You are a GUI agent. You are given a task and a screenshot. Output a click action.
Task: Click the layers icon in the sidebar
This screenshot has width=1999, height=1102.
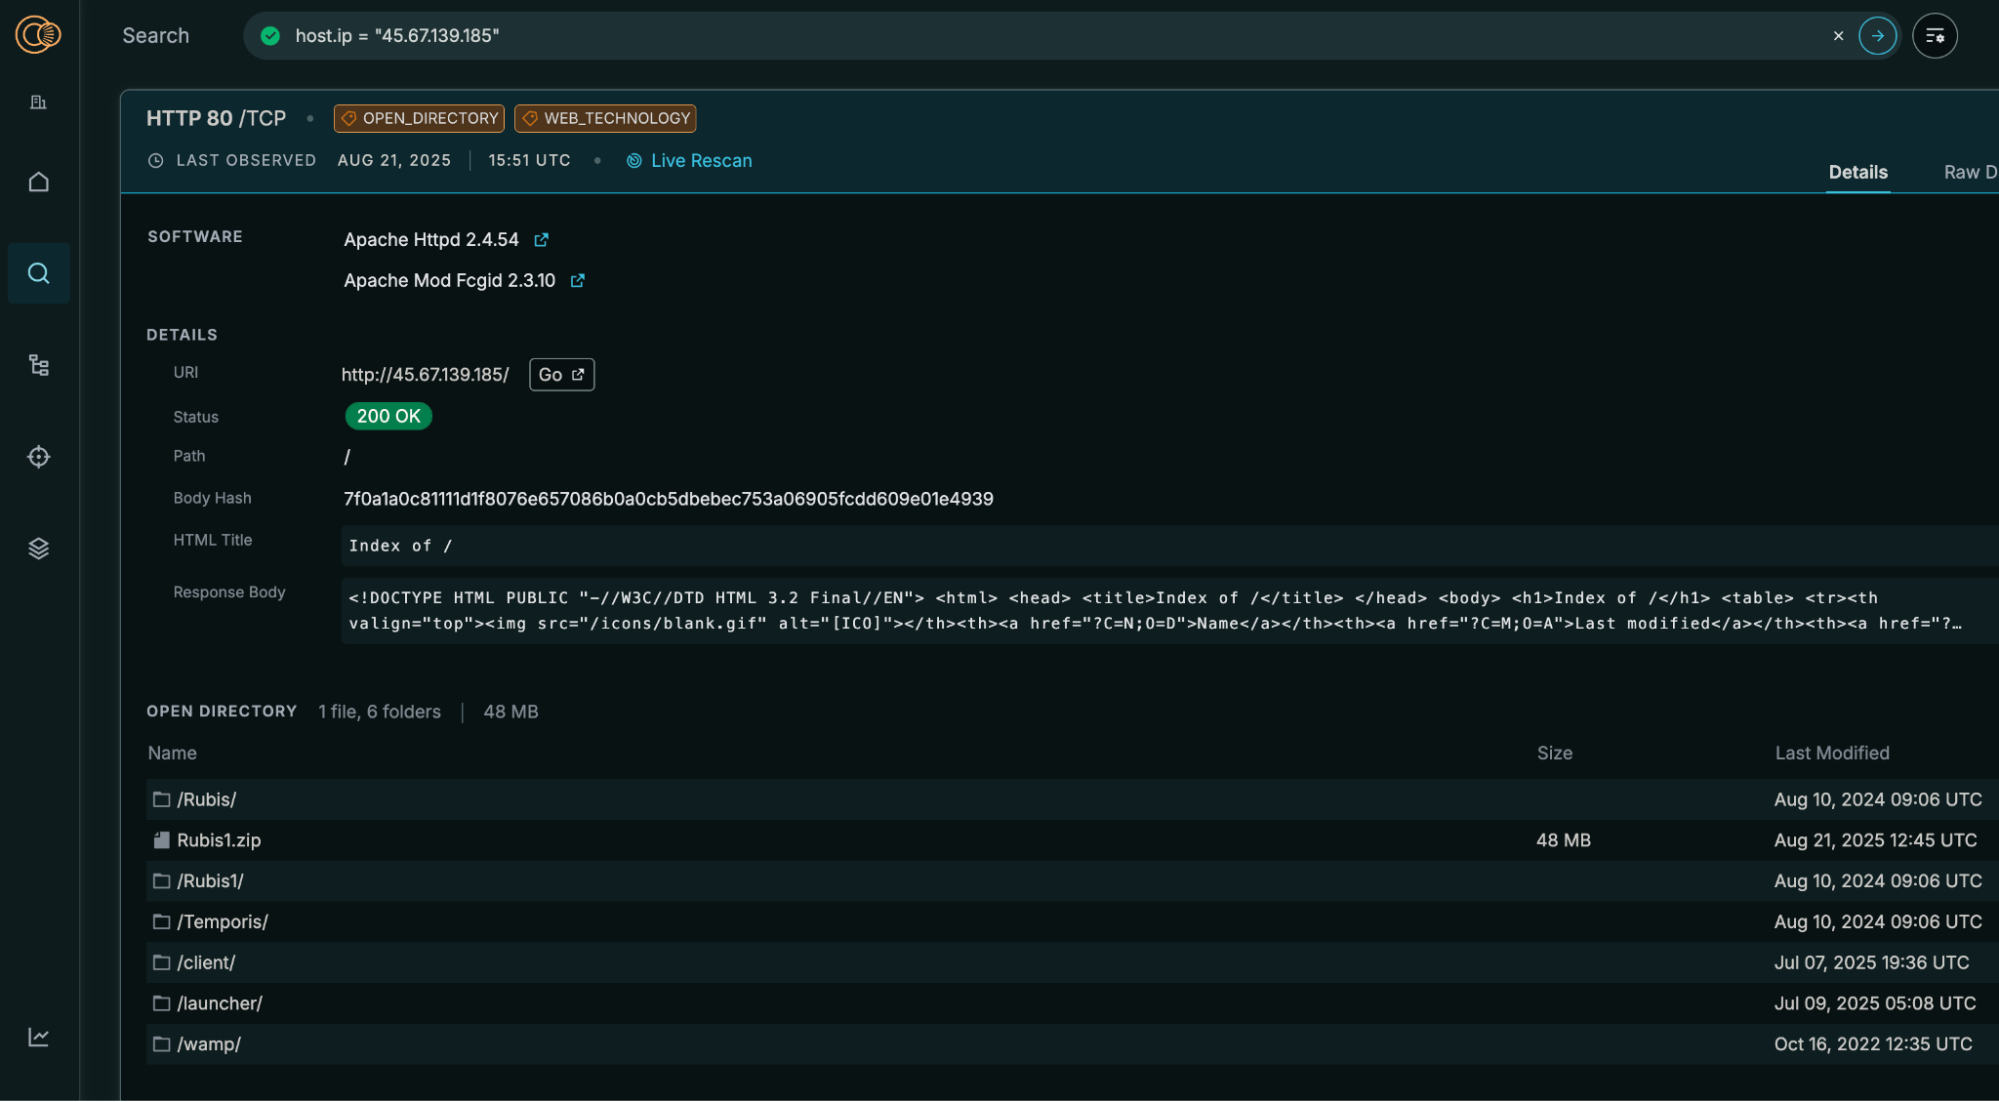(38, 547)
